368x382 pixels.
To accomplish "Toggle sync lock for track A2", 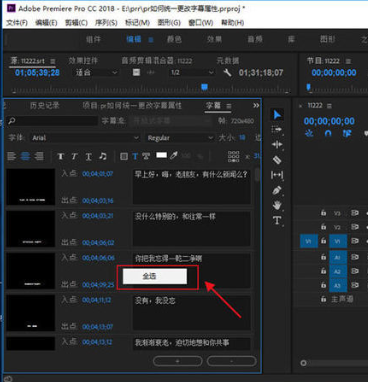I will (x=354, y=271).
